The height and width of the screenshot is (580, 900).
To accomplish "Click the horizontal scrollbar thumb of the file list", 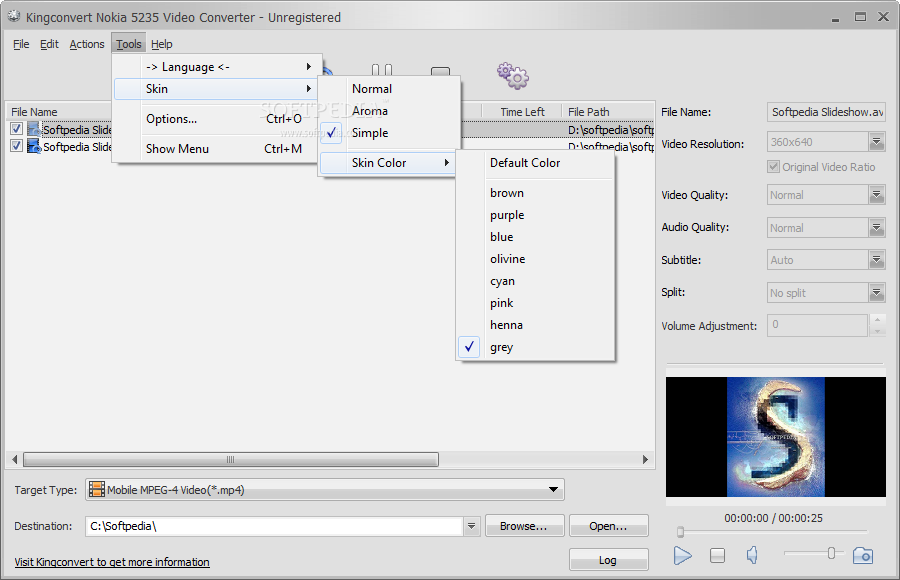I will pos(231,459).
